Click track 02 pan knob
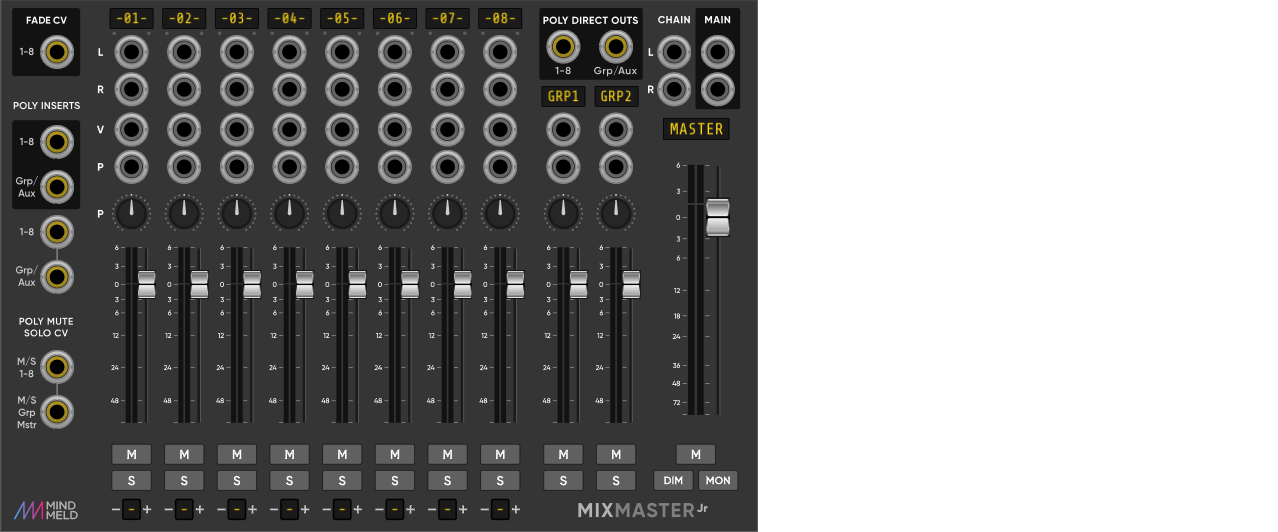 pyautogui.click(x=184, y=212)
